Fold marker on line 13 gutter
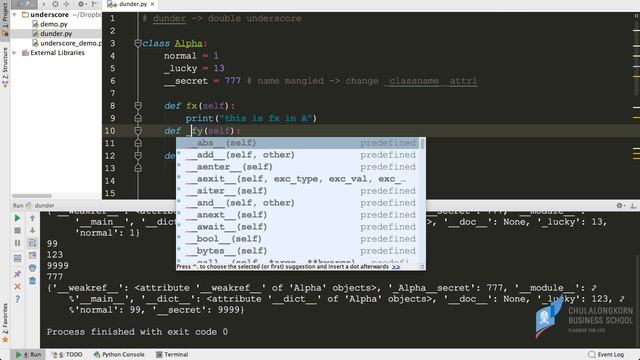The image size is (640, 360). click(138, 168)
